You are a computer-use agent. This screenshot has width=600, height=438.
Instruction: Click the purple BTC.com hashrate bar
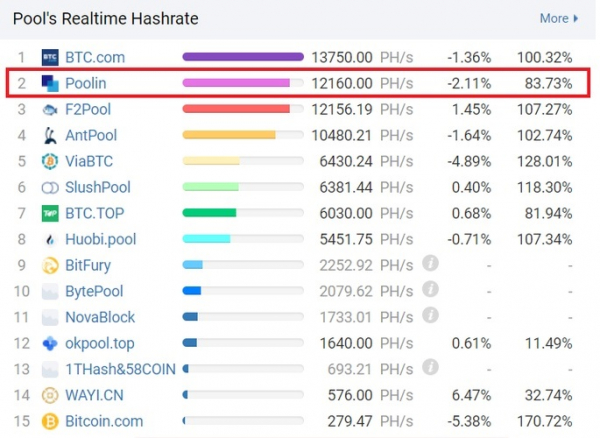(243, 57)
